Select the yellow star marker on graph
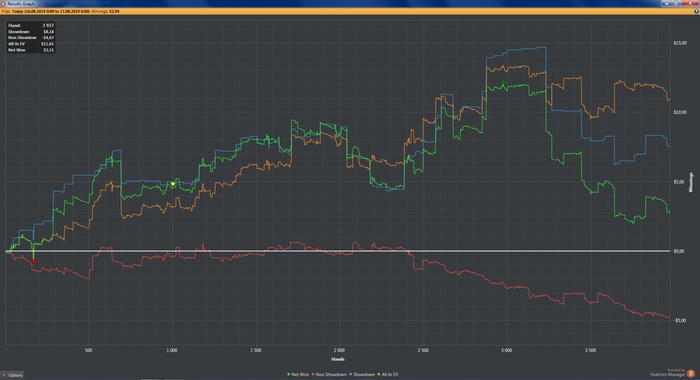This screenshot has width=700, height=380. pos(173,184)
